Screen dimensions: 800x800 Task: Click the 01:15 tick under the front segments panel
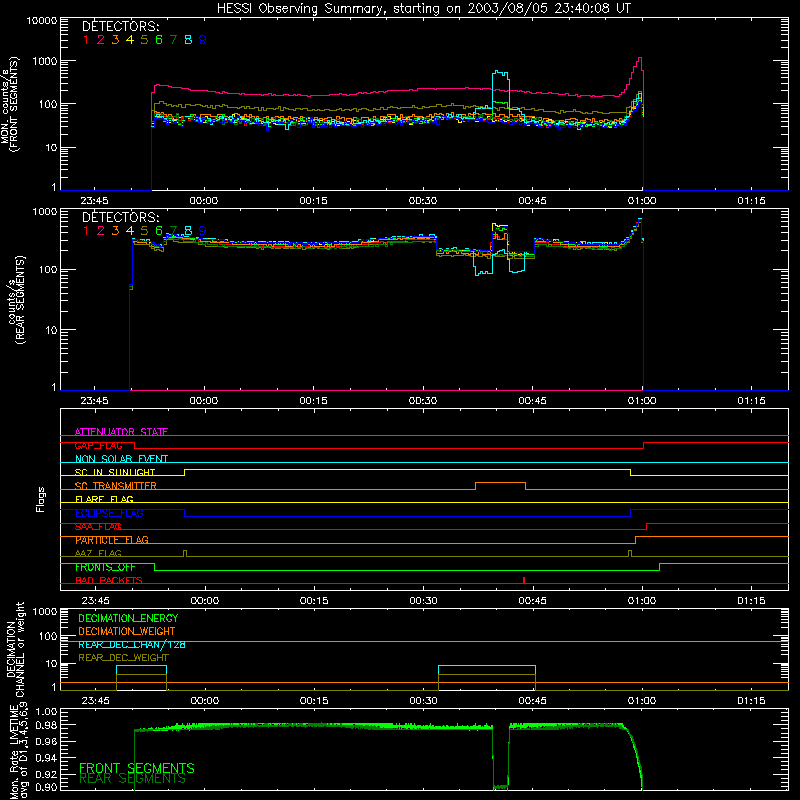point(751,201)
